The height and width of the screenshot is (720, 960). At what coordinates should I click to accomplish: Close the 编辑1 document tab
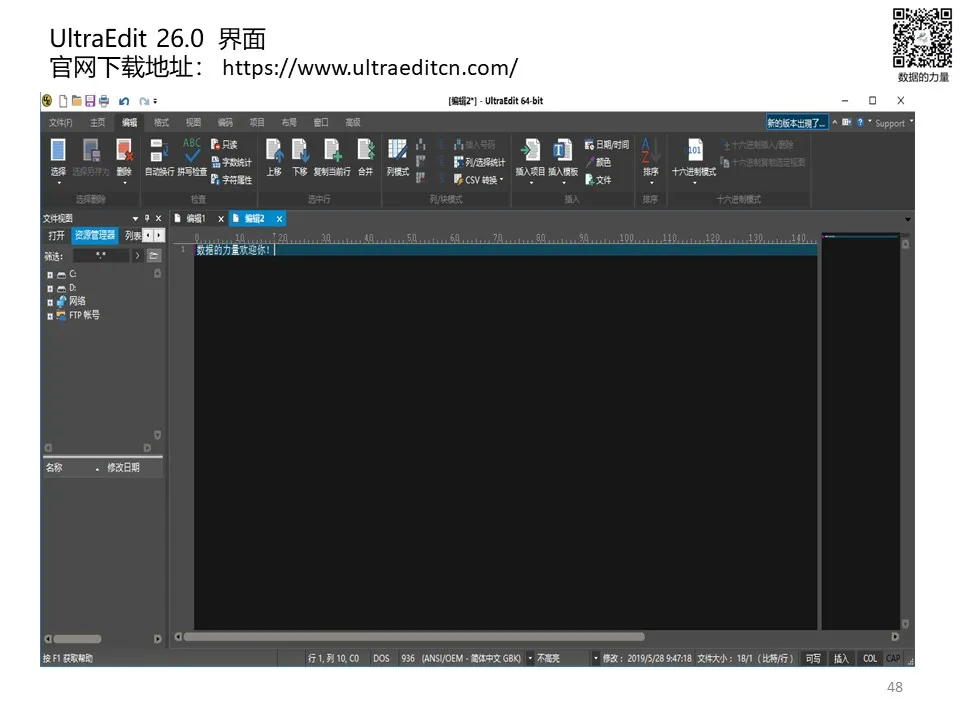[221, 219]
